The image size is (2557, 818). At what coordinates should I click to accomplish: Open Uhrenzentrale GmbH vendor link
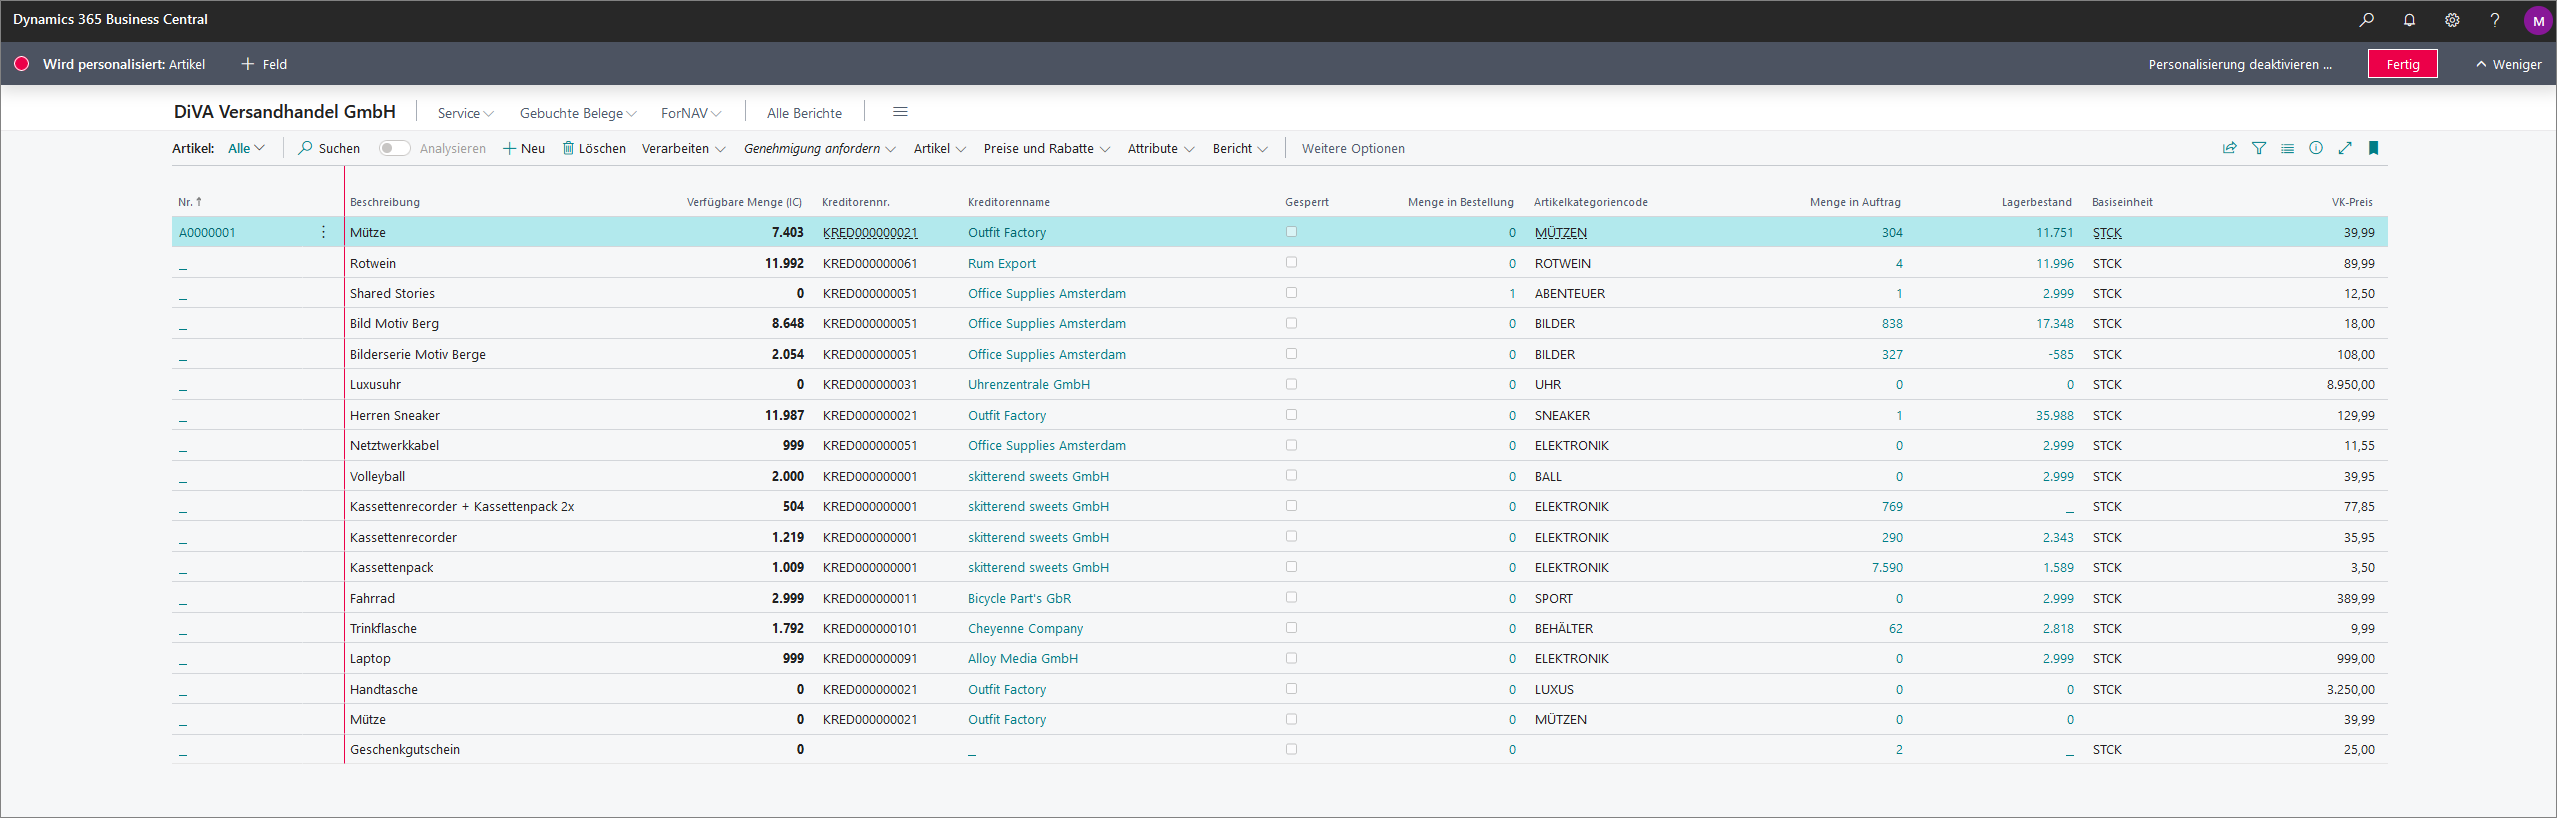pyautogui.click(x=1029, y=384)
